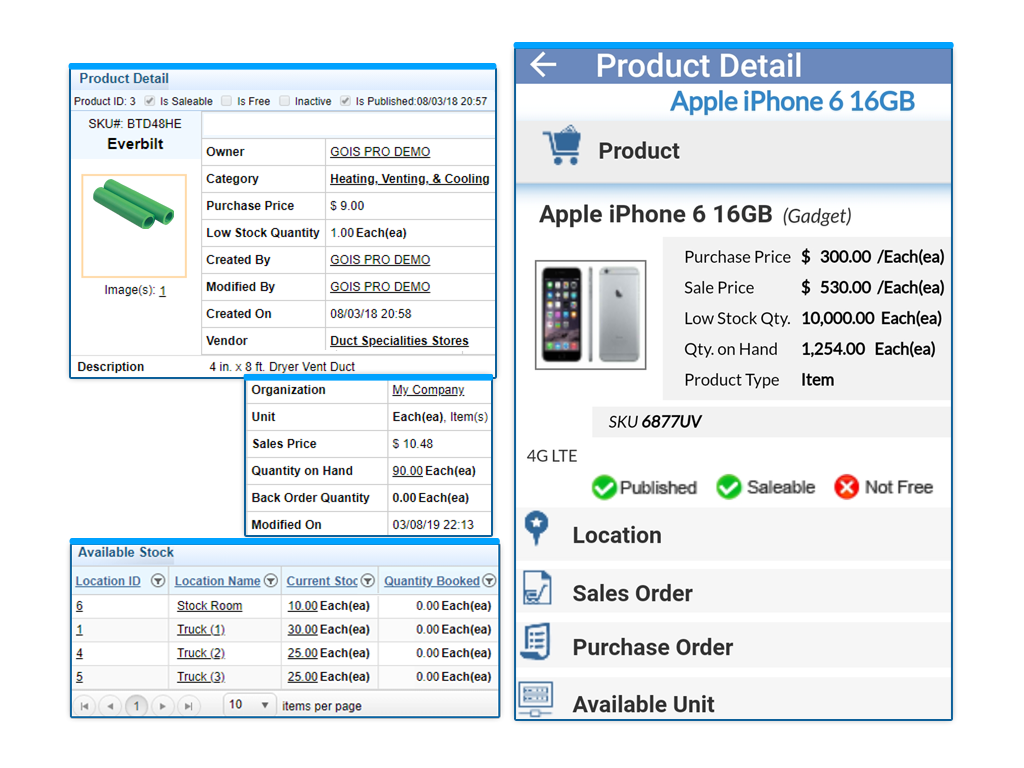Open 30.00 current stock link for Truck (1)

[x=302, y=629]
